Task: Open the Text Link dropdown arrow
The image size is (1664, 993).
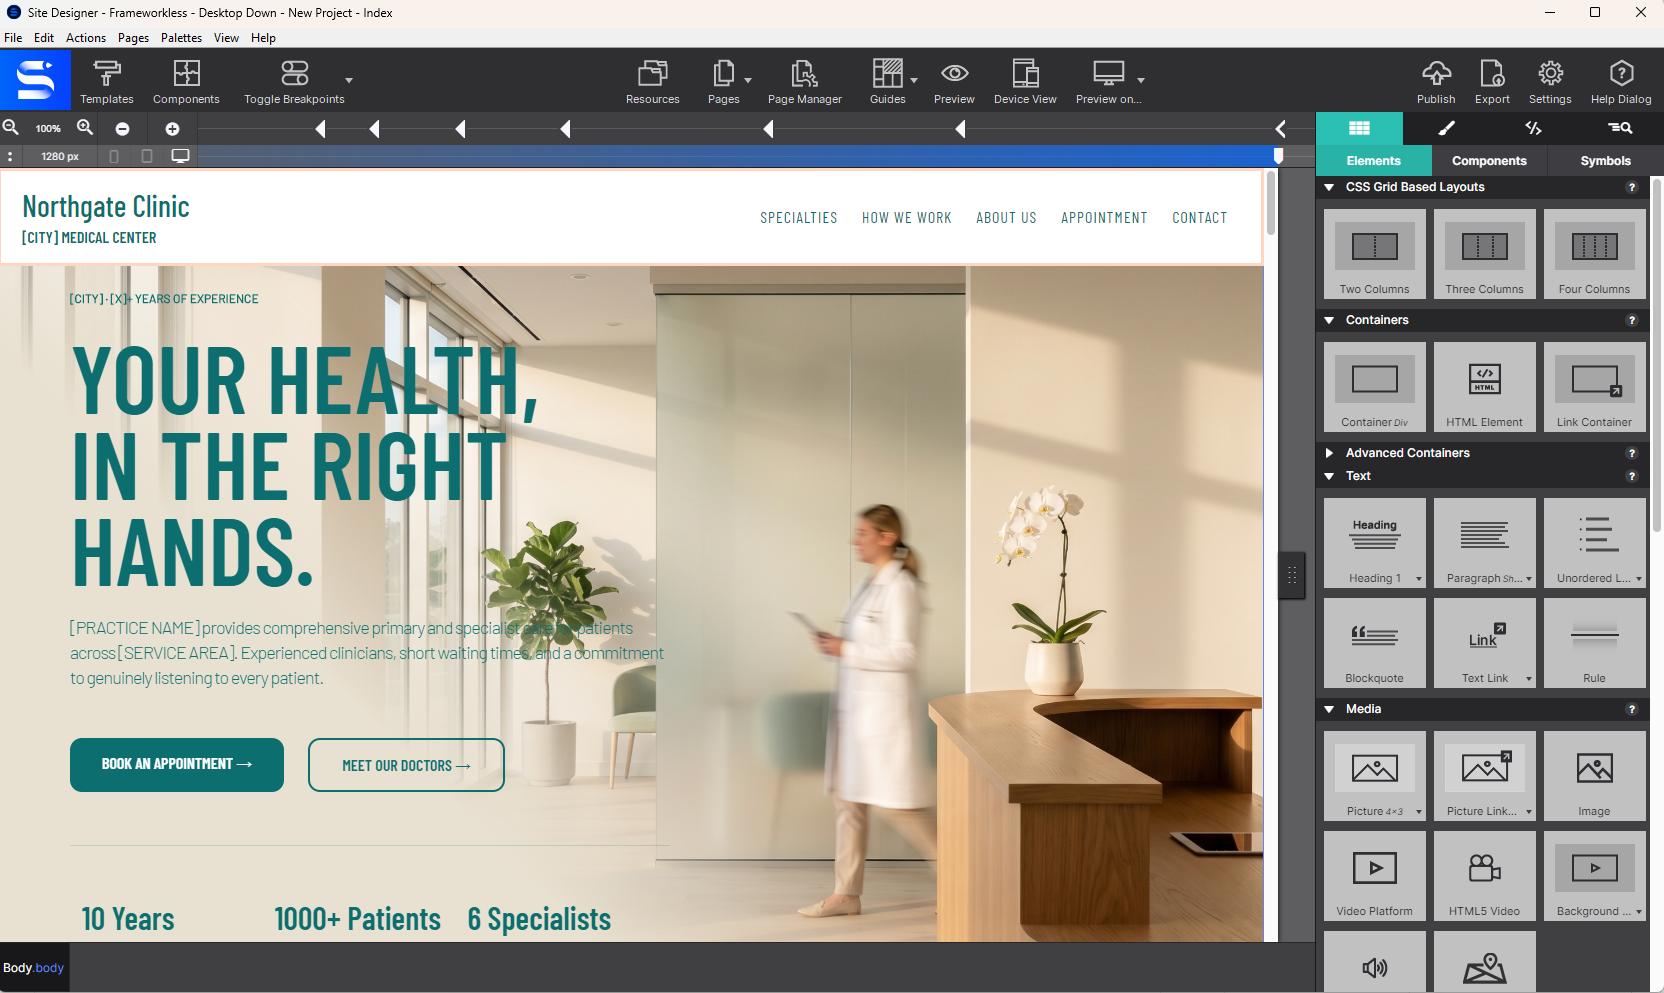Action: pos(1528,679)
